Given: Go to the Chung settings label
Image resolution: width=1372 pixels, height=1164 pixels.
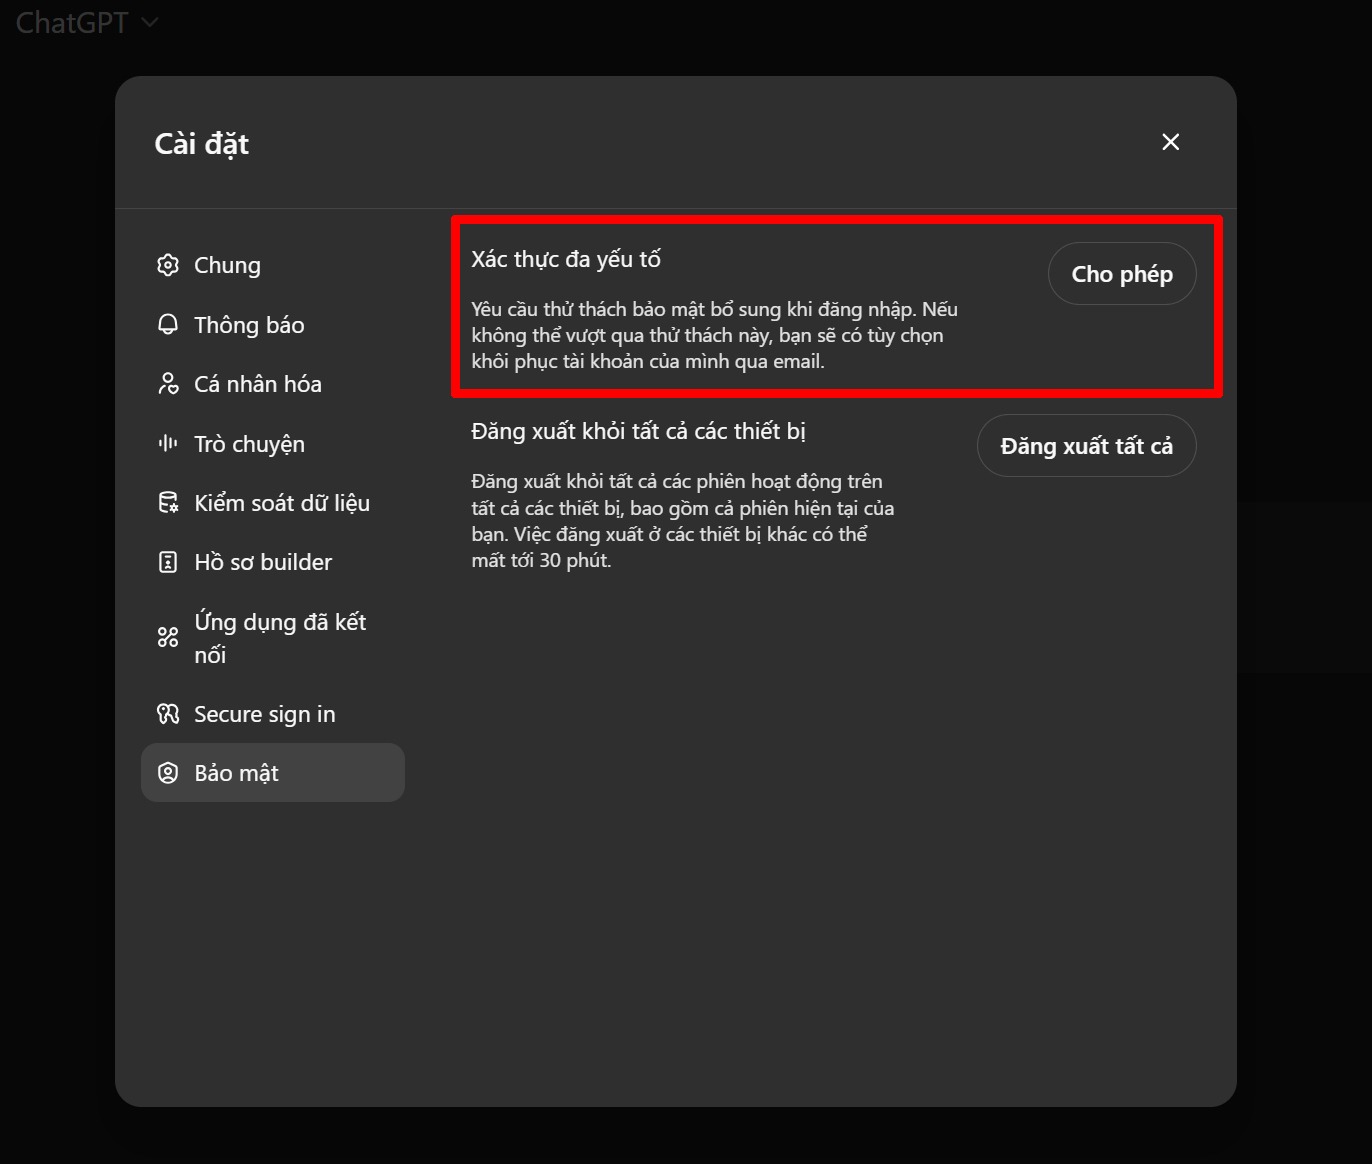Looking at the screenshot, I should click(x=227, y=265).
